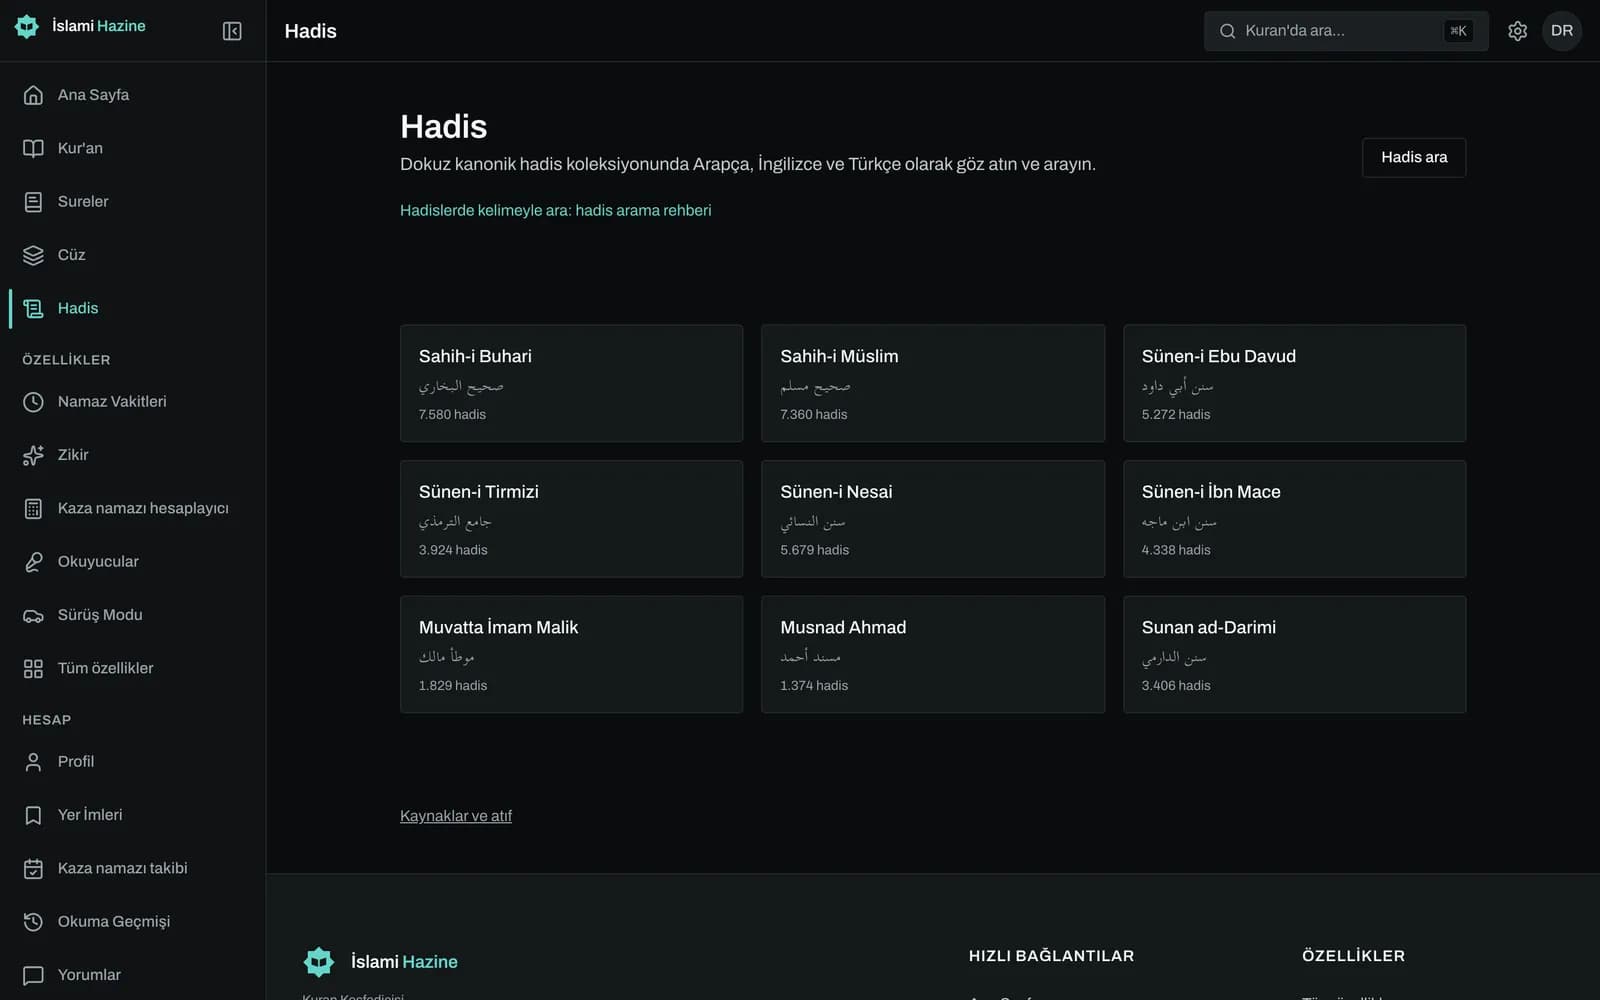Click the Cüz layers icon
This screenshot has height=1000, width=1600.
[33, 255]
